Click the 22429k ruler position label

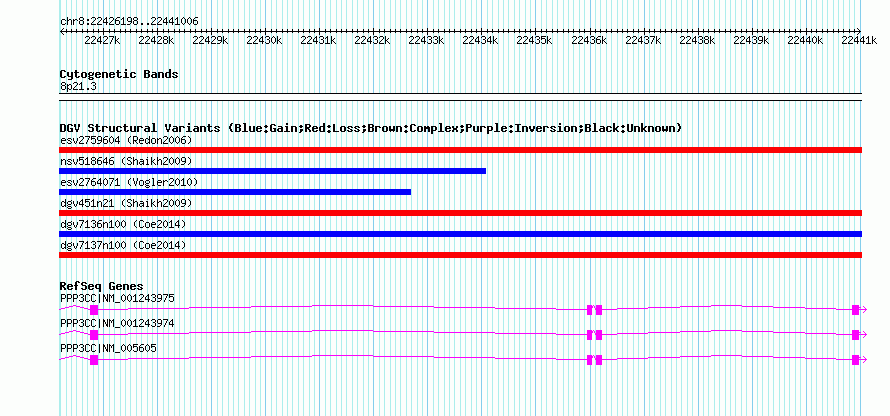210,40
